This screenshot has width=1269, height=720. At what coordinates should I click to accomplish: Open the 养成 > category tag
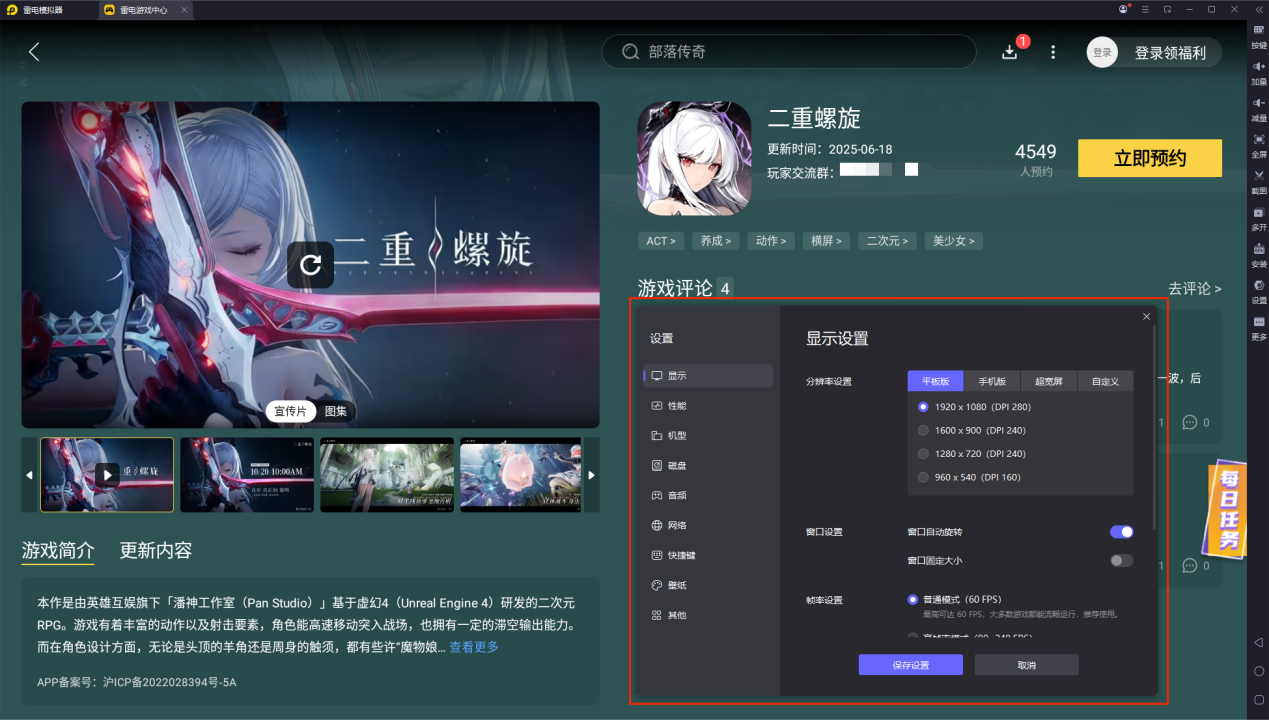coord(716,241)
